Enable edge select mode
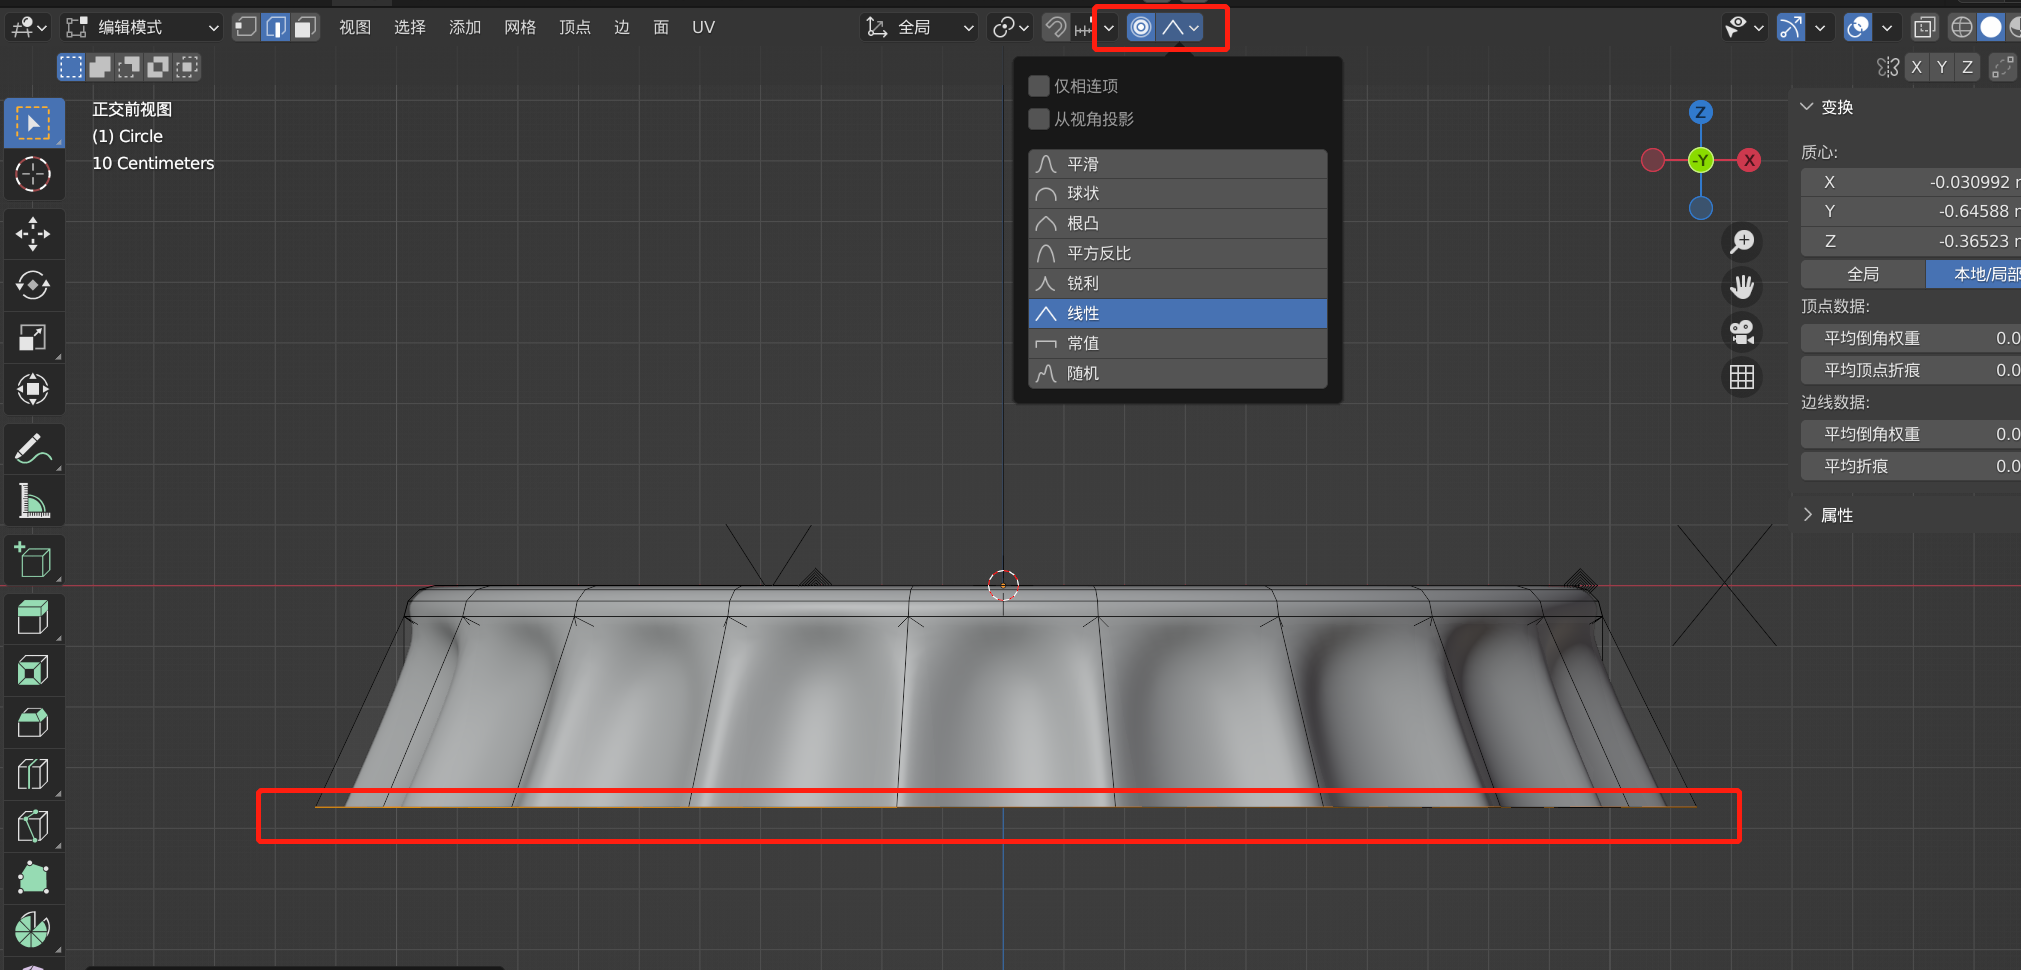The image size is (2021, 970). pos(276,27)
